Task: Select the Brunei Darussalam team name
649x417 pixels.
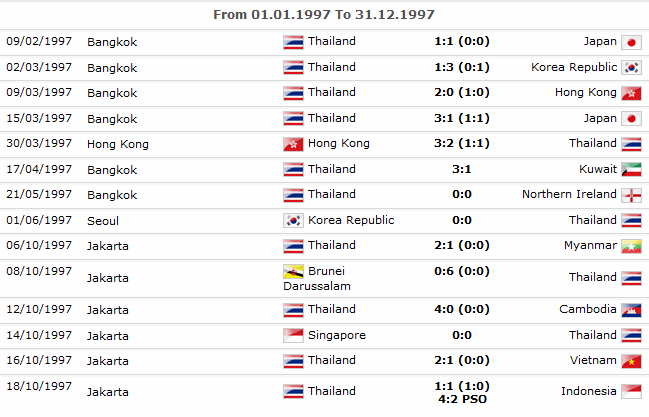Action: coord(317,279)
